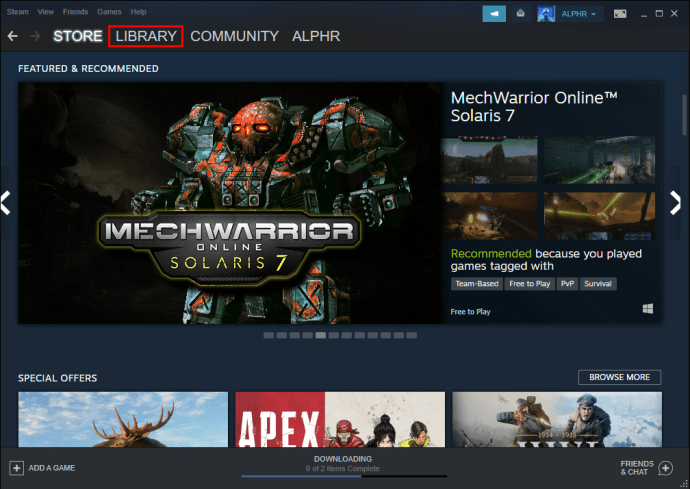This screenshot has height=489, width=690.
Task: Switch to the LIBRARY tab
Action: [146, 36]
